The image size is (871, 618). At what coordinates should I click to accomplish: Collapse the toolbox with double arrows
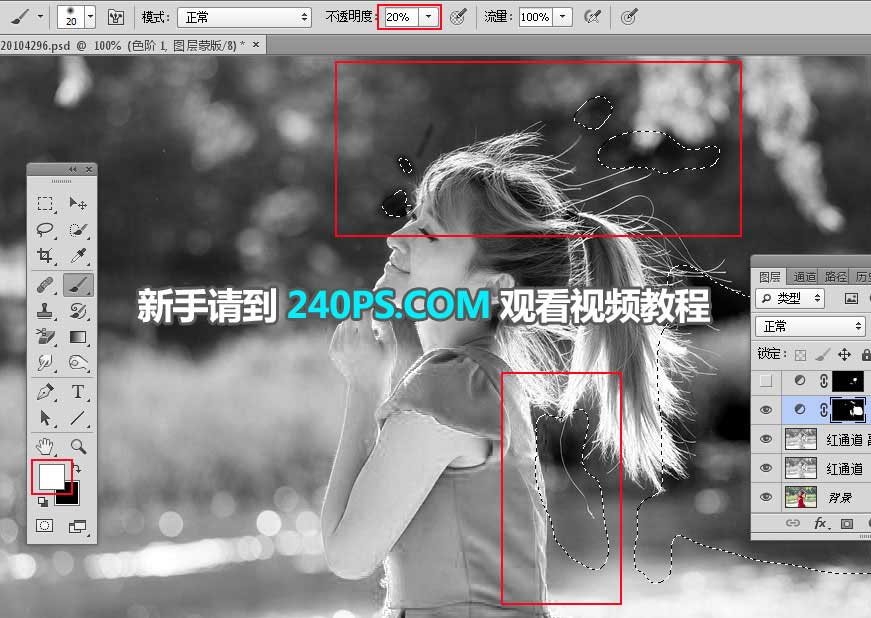pos(73,169)
